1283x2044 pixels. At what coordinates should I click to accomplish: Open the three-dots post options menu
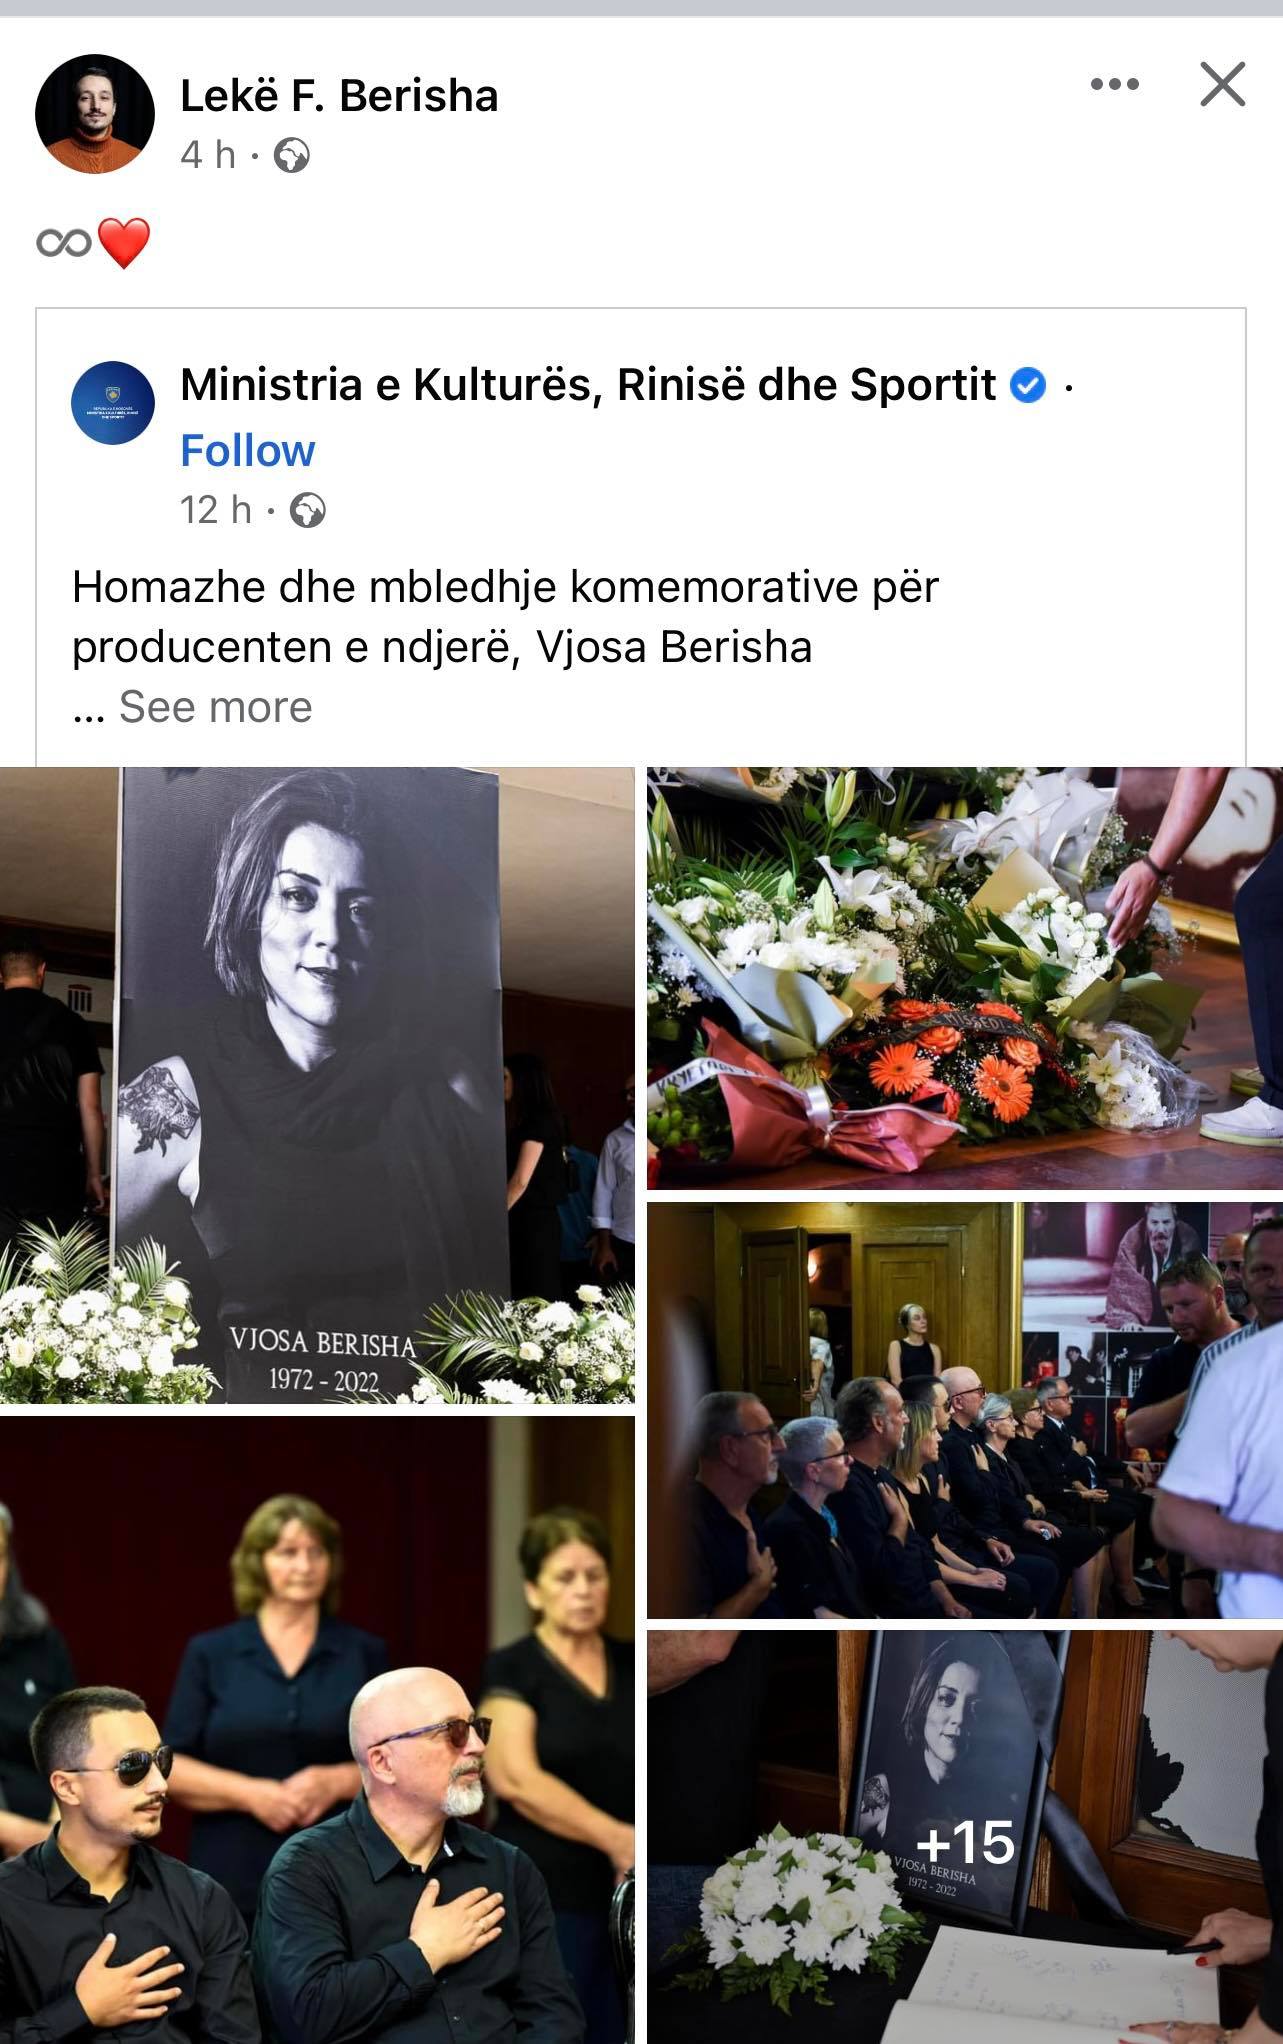(1114, 84)
